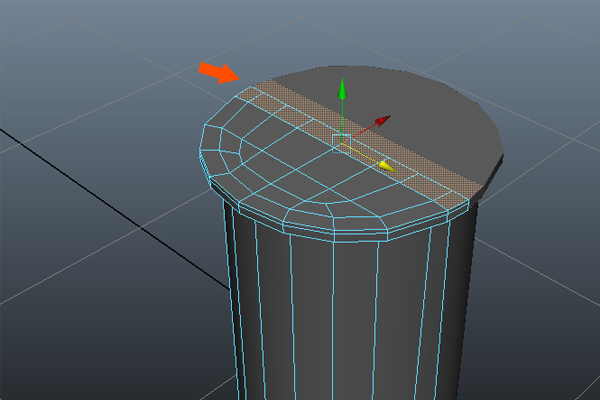Screen dimensions: 600x400
Task: Click empty viewport background at top left
Action: point(60,40)
